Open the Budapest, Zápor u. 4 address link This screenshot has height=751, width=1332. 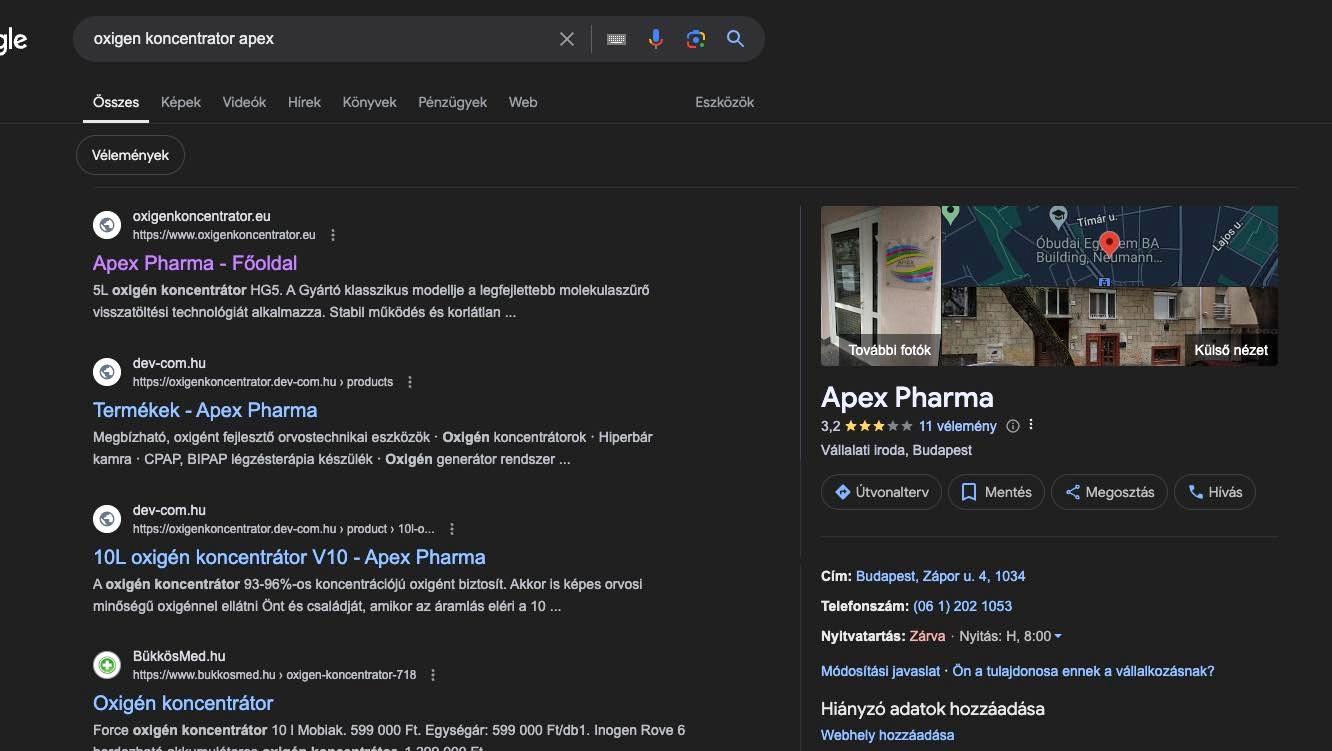tap(941, 576)
